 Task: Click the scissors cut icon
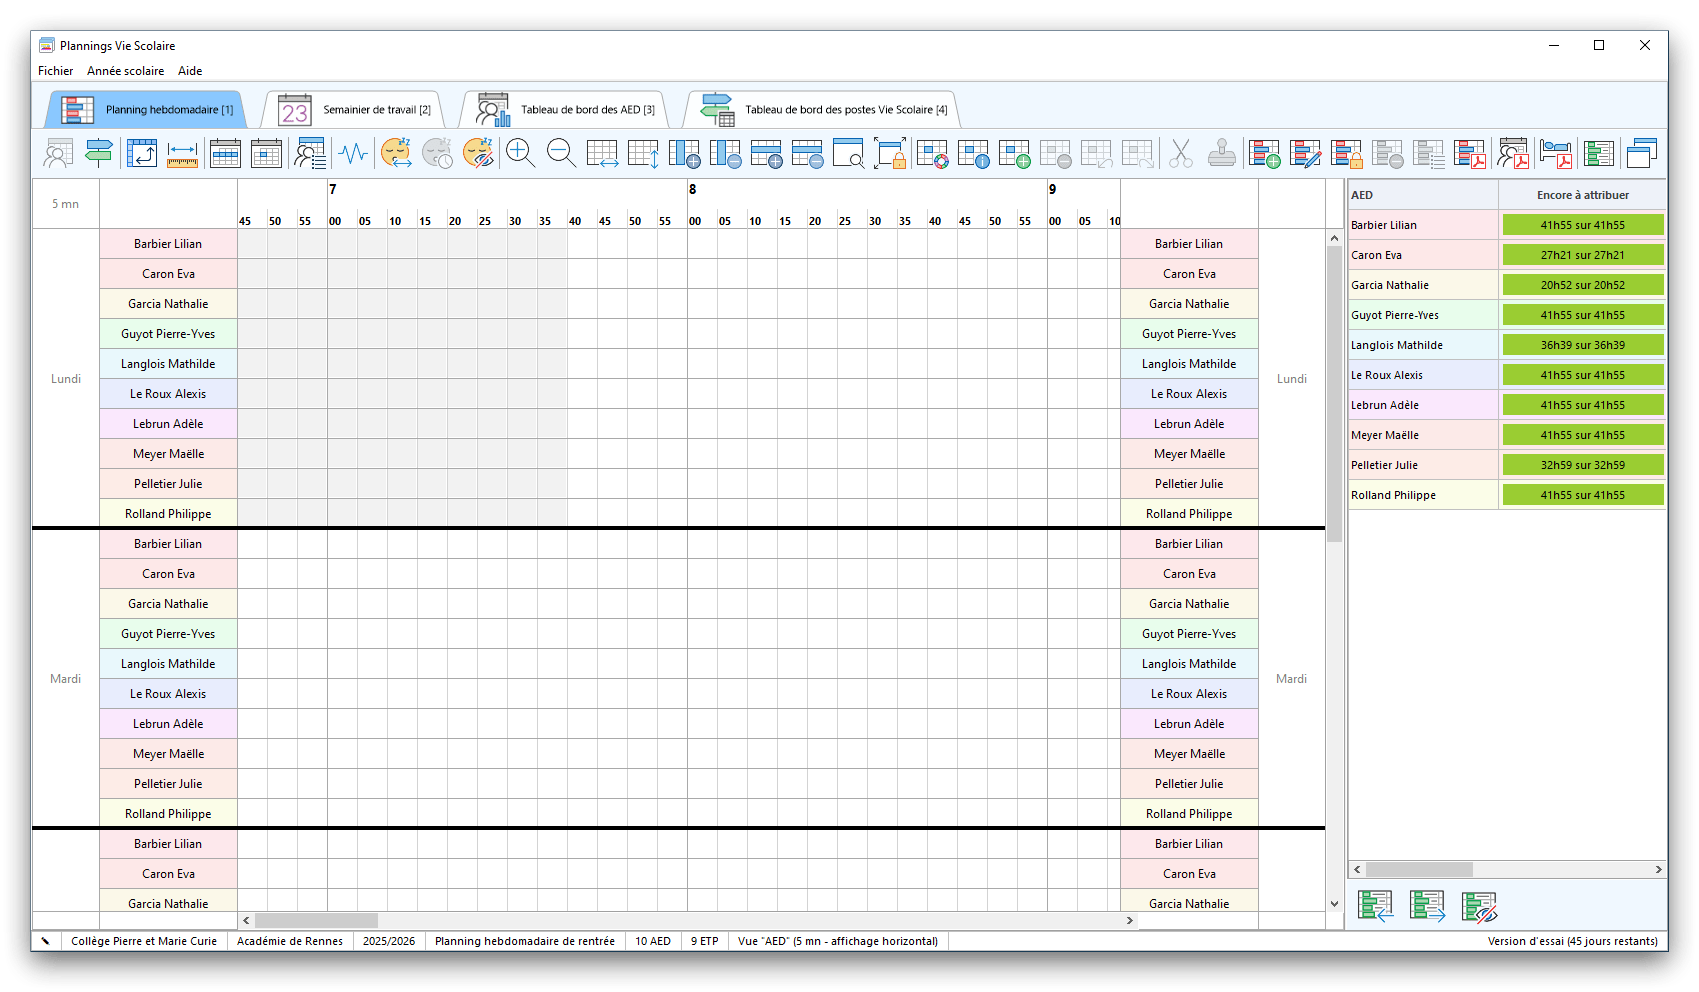click(1181, 153)
